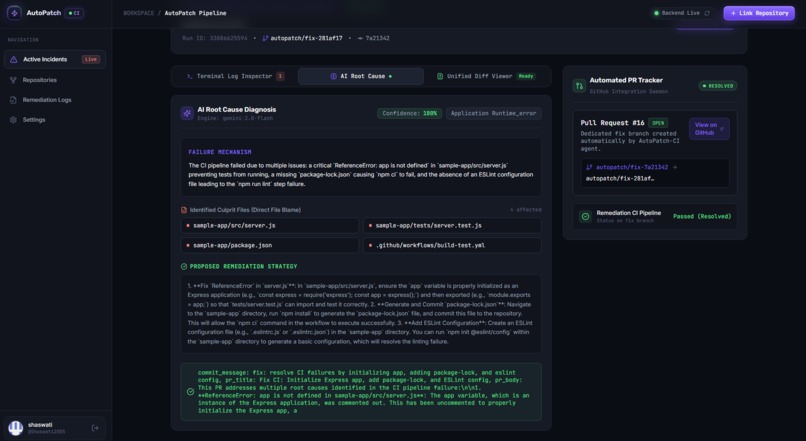
Task: Click the commit icon before 7a21342
Action: [x=360, y=38]
